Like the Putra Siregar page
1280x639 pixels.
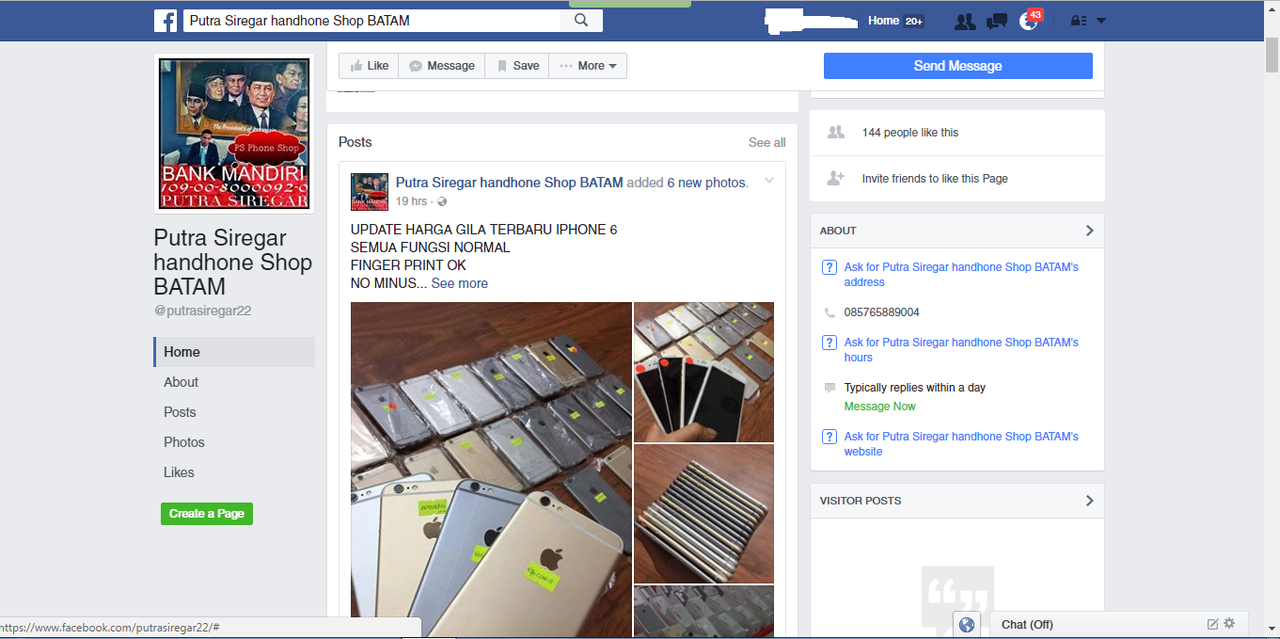[369, 66]
